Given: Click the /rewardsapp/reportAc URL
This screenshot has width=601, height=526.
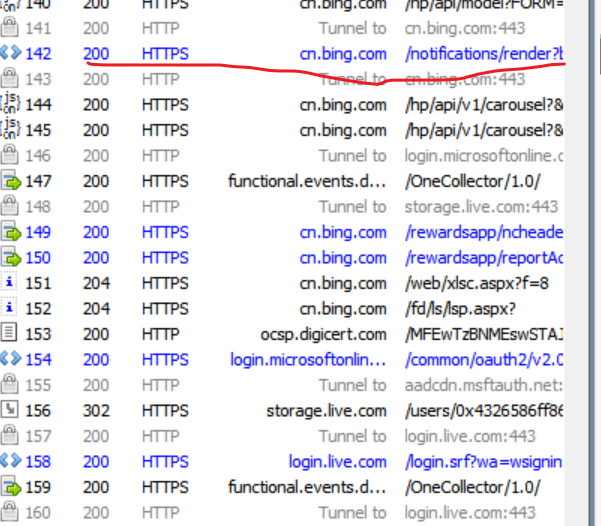Looking at the screenshot, I should 484,258.
